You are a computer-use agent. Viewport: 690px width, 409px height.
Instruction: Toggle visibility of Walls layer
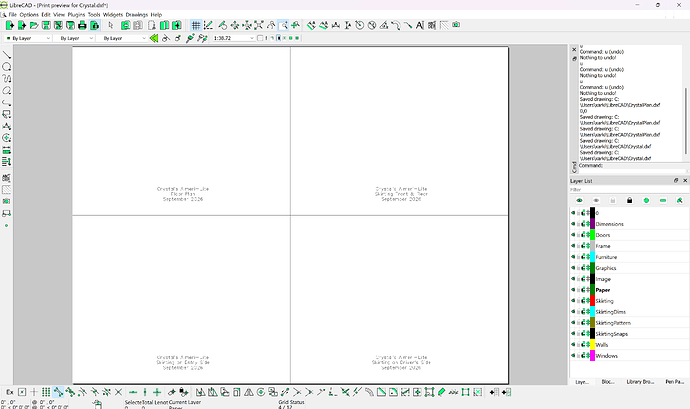pyautogui.click(x=573, y=345)
